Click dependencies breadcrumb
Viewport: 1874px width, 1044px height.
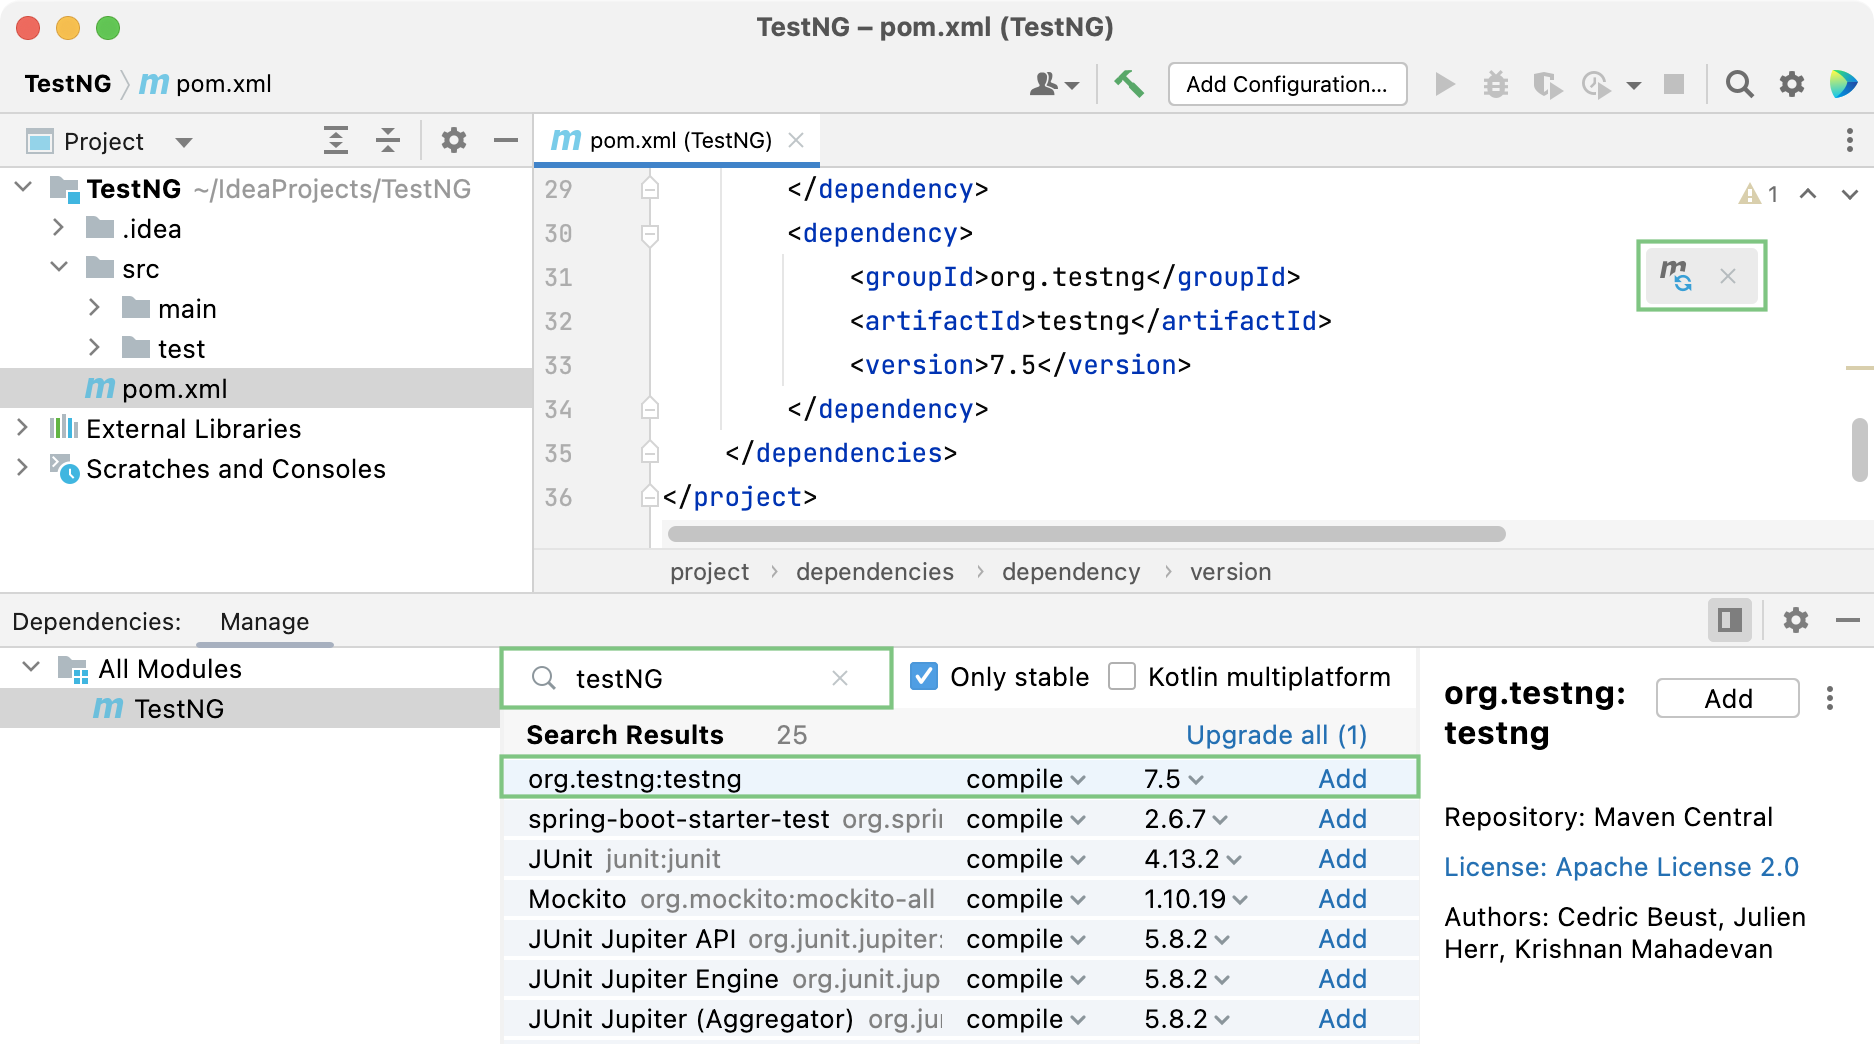(875, 572)
